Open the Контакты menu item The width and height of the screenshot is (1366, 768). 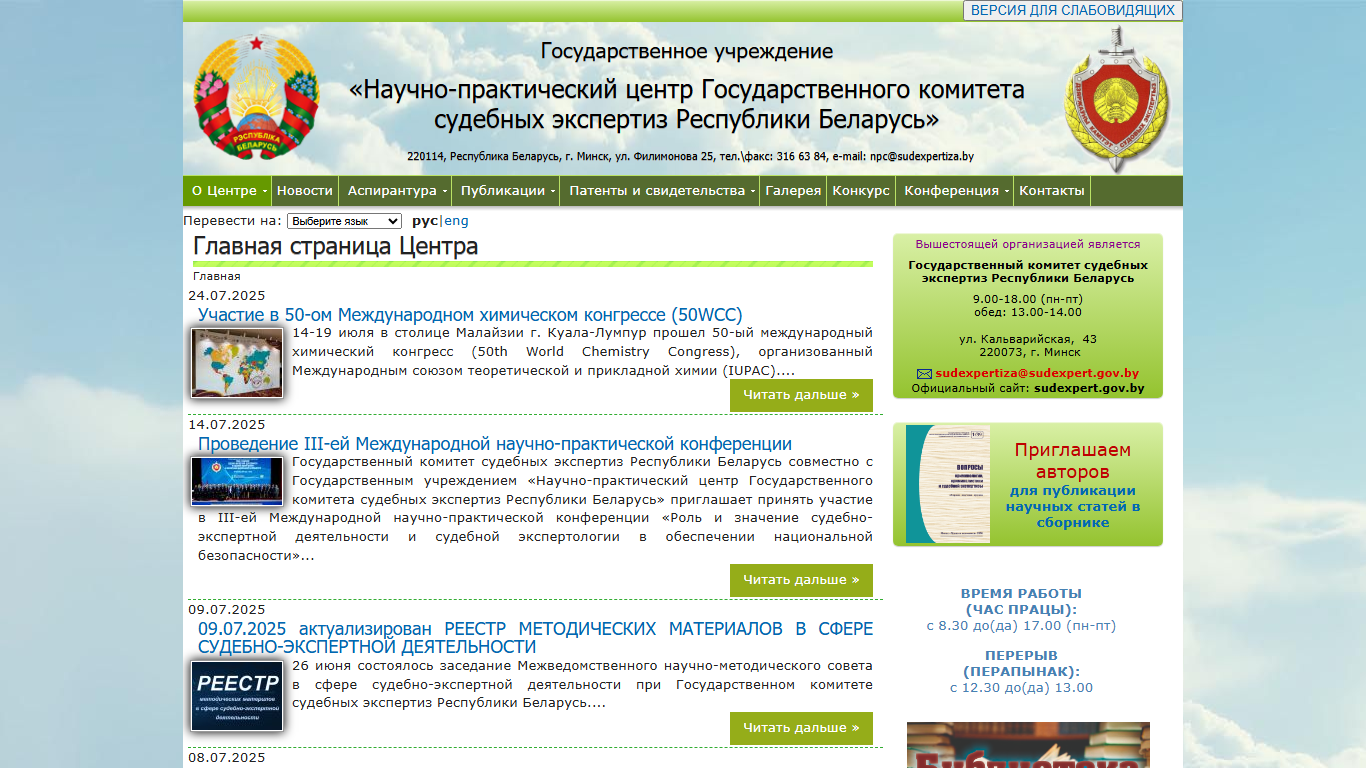click(x=1051, y=191)
